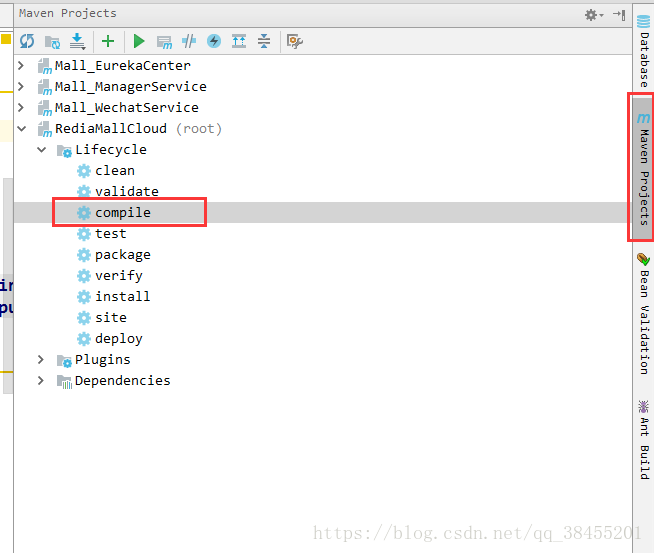Reimport all Maven projects
The width and height of the screenshot is (654, 553).
coord(27,41)
